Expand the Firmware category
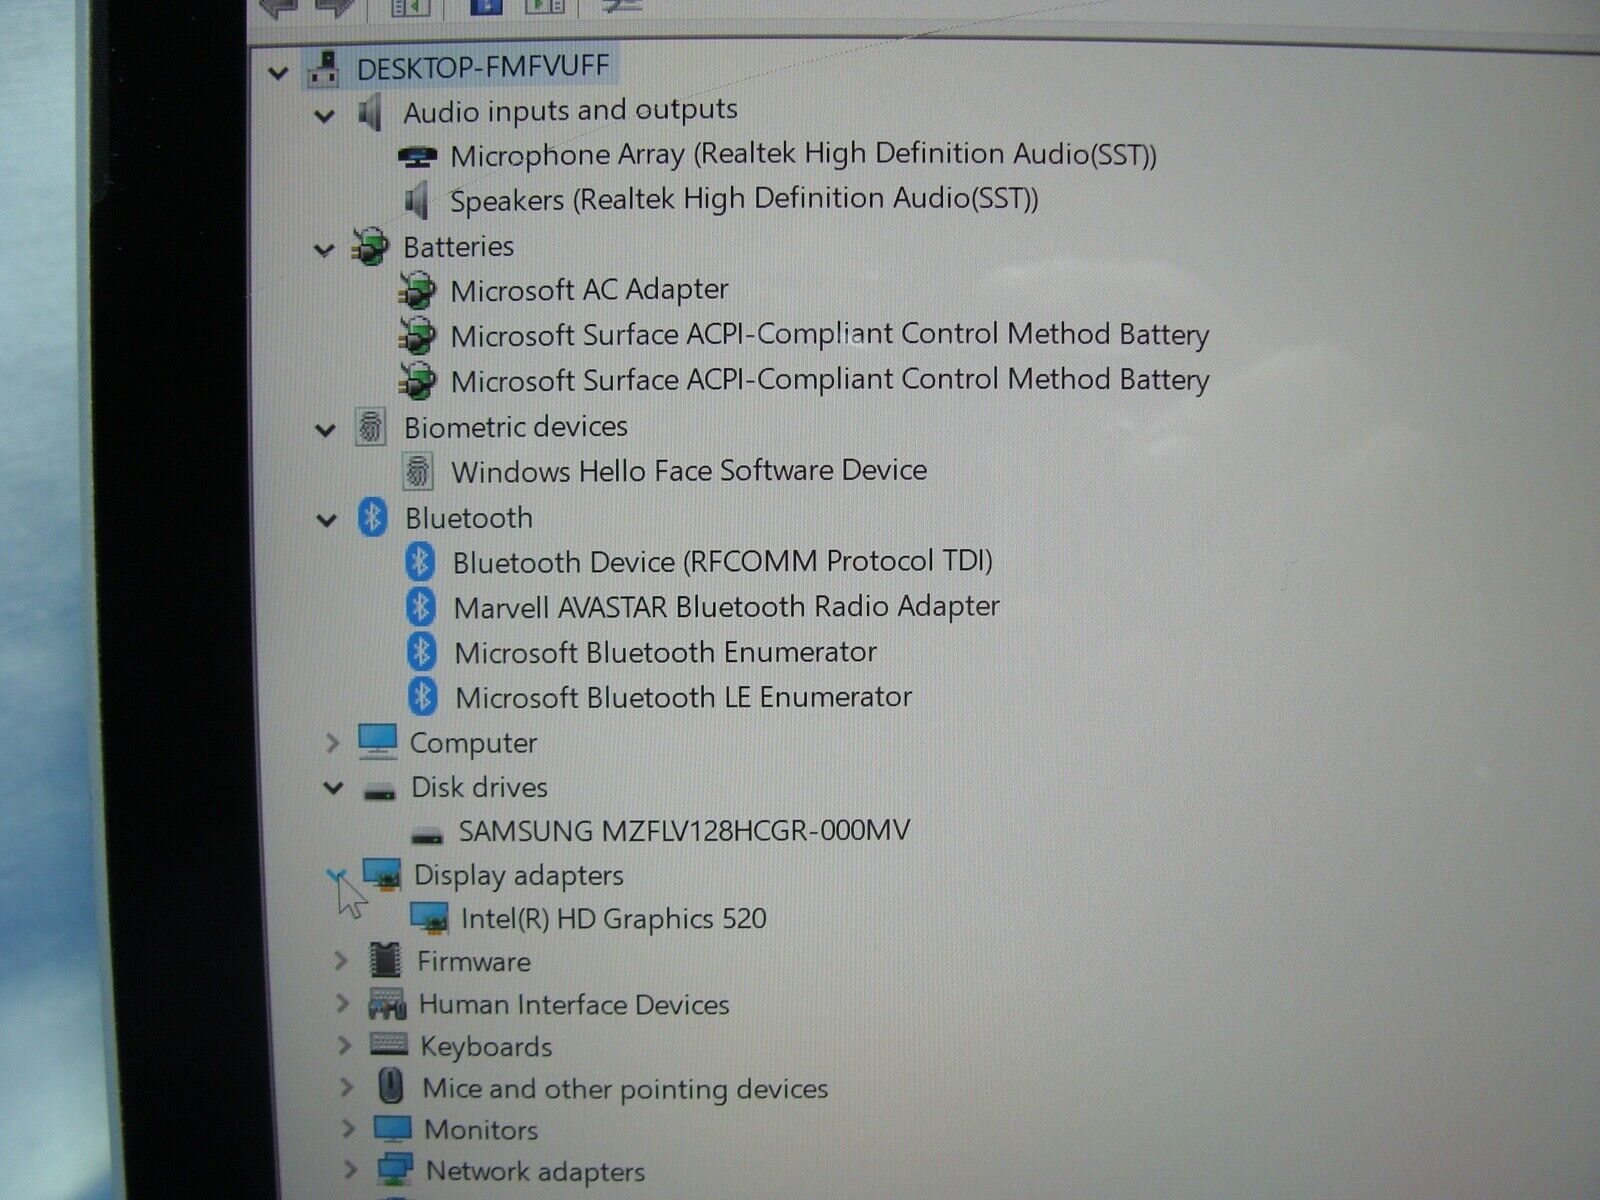 (340, 961)
